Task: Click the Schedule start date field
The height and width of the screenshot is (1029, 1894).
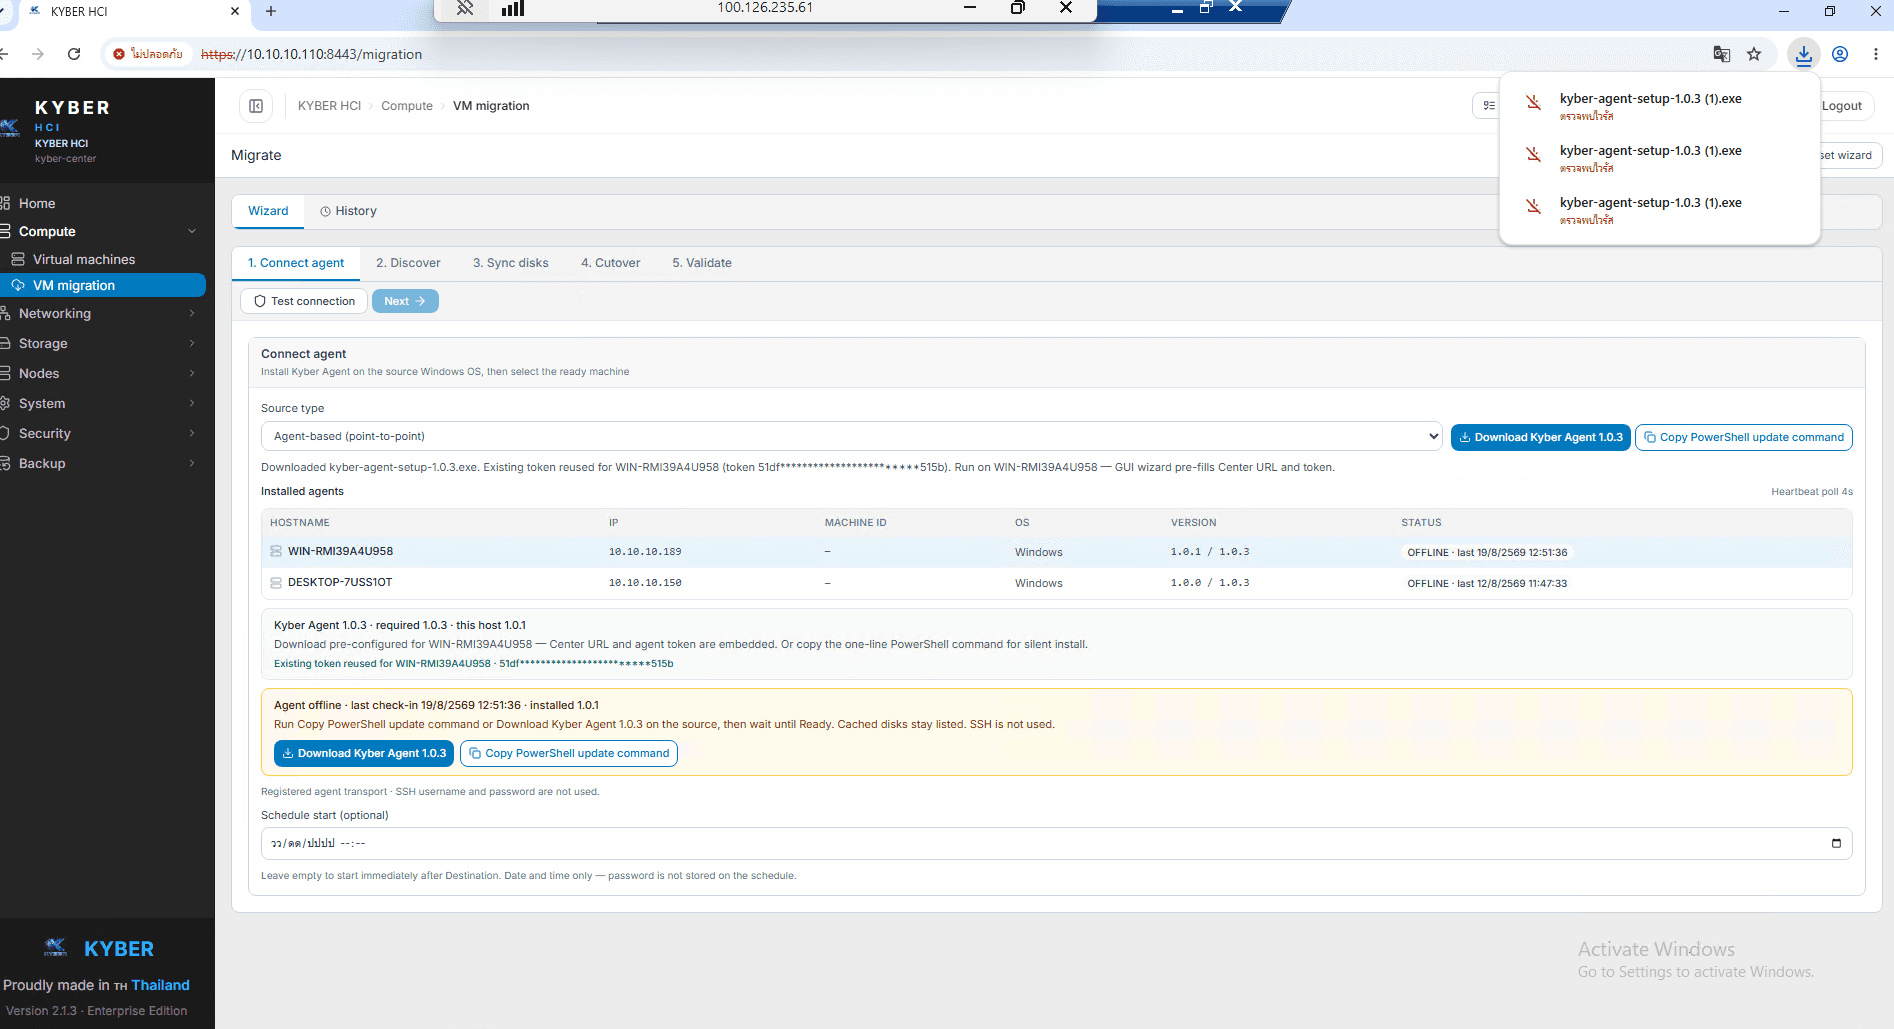Action: tap(1056, 843)
